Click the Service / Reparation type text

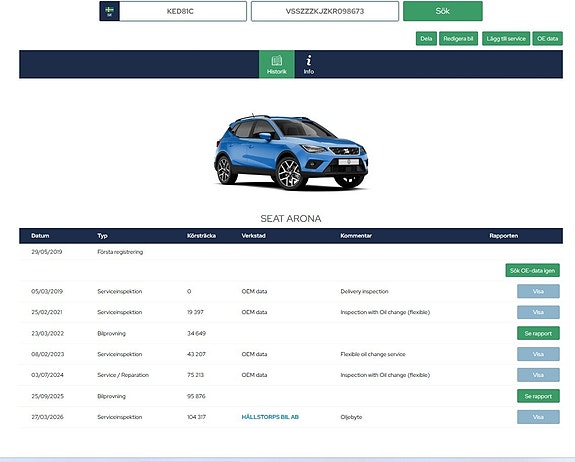(x=123, y=375)
